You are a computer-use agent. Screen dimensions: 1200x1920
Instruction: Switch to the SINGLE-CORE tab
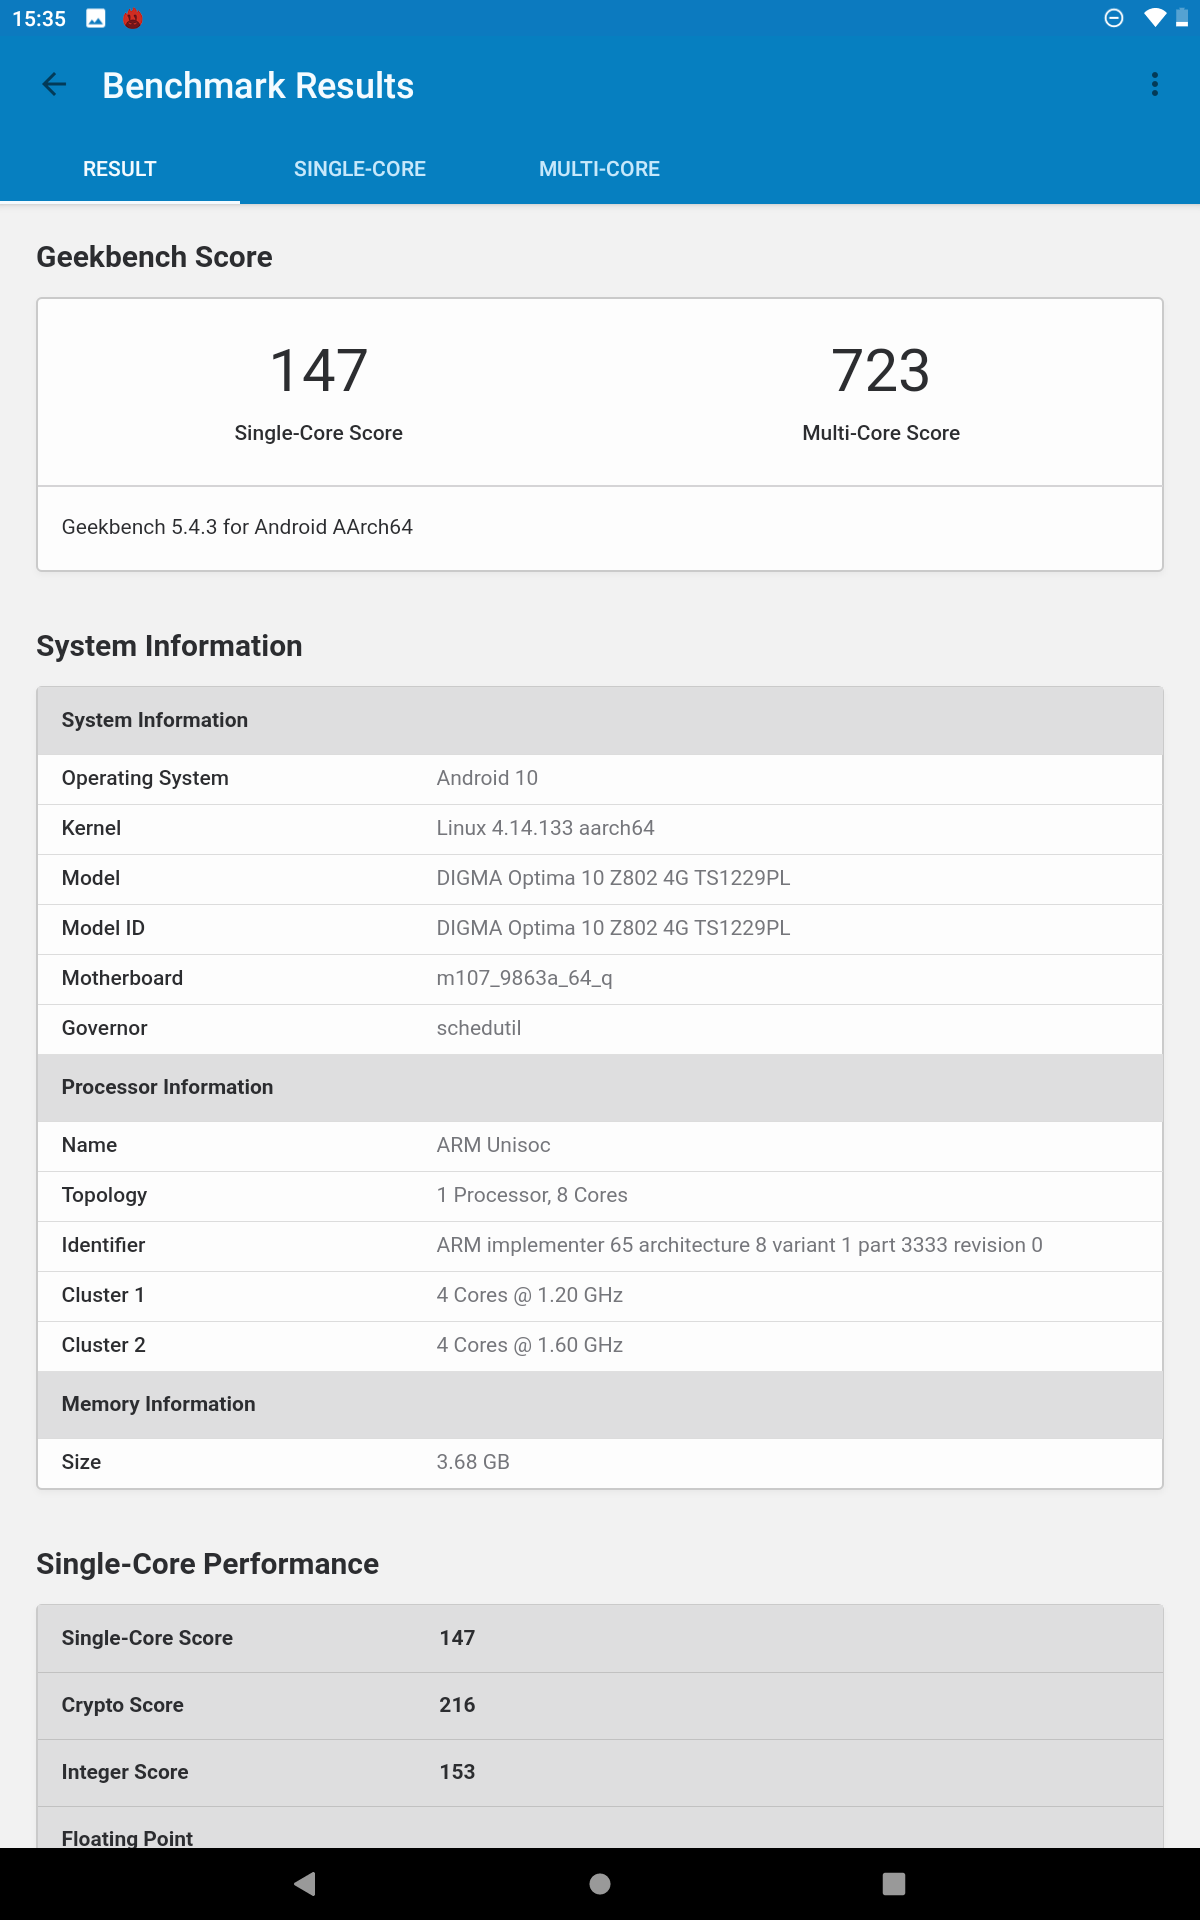coord(360,169)
